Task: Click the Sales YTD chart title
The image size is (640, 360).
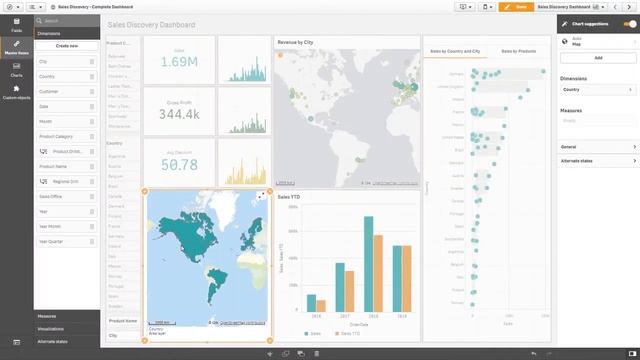Action: [x=289, y=197]
